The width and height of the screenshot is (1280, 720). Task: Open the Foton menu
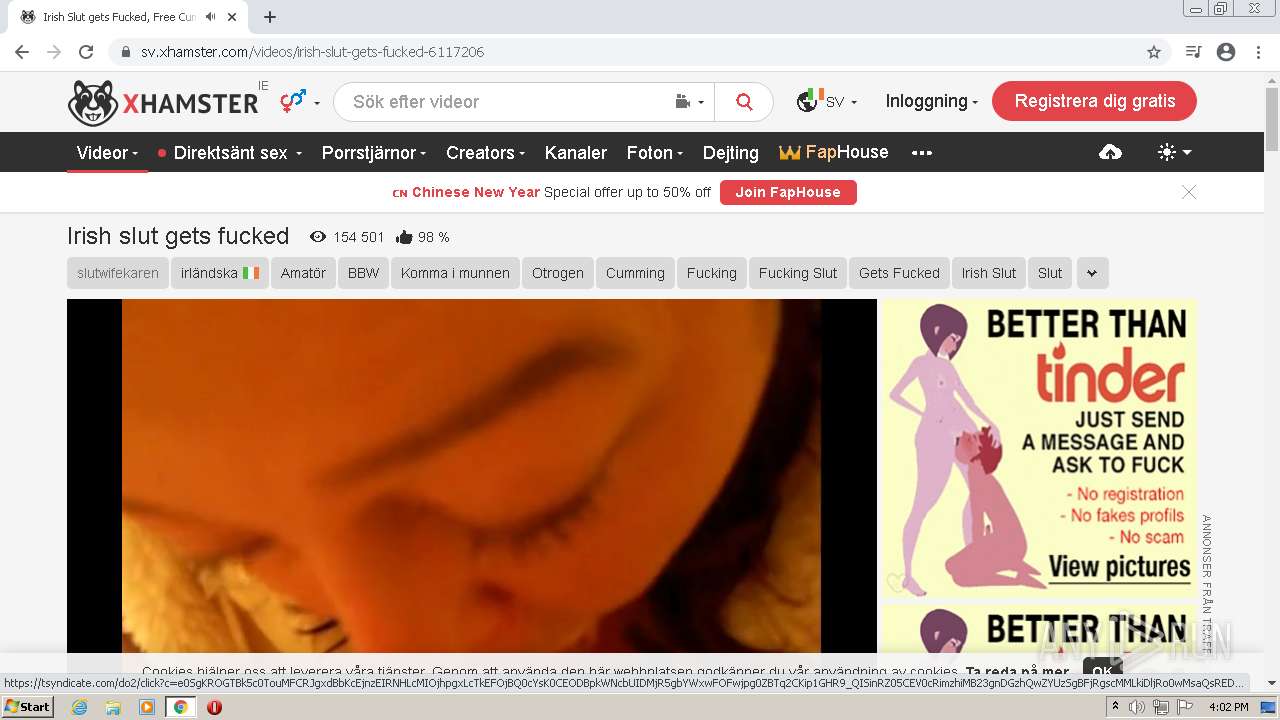point(654,153)
